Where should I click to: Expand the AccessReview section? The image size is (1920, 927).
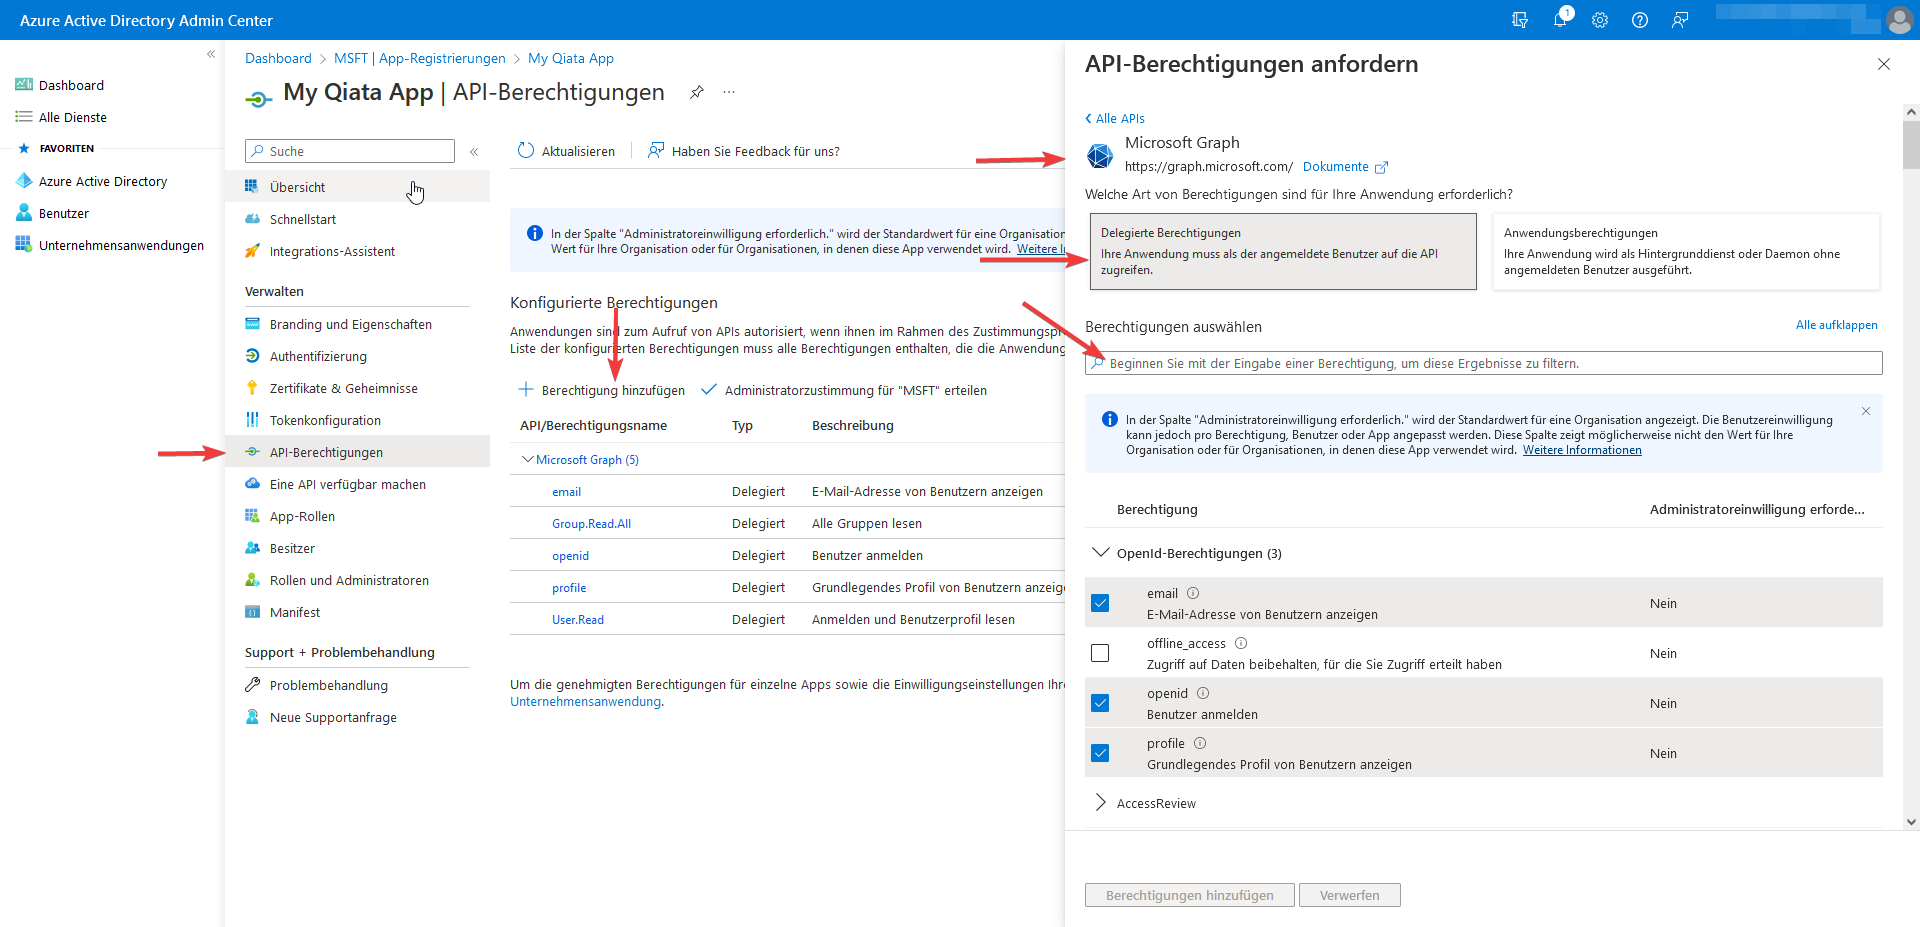[1100, 802]
